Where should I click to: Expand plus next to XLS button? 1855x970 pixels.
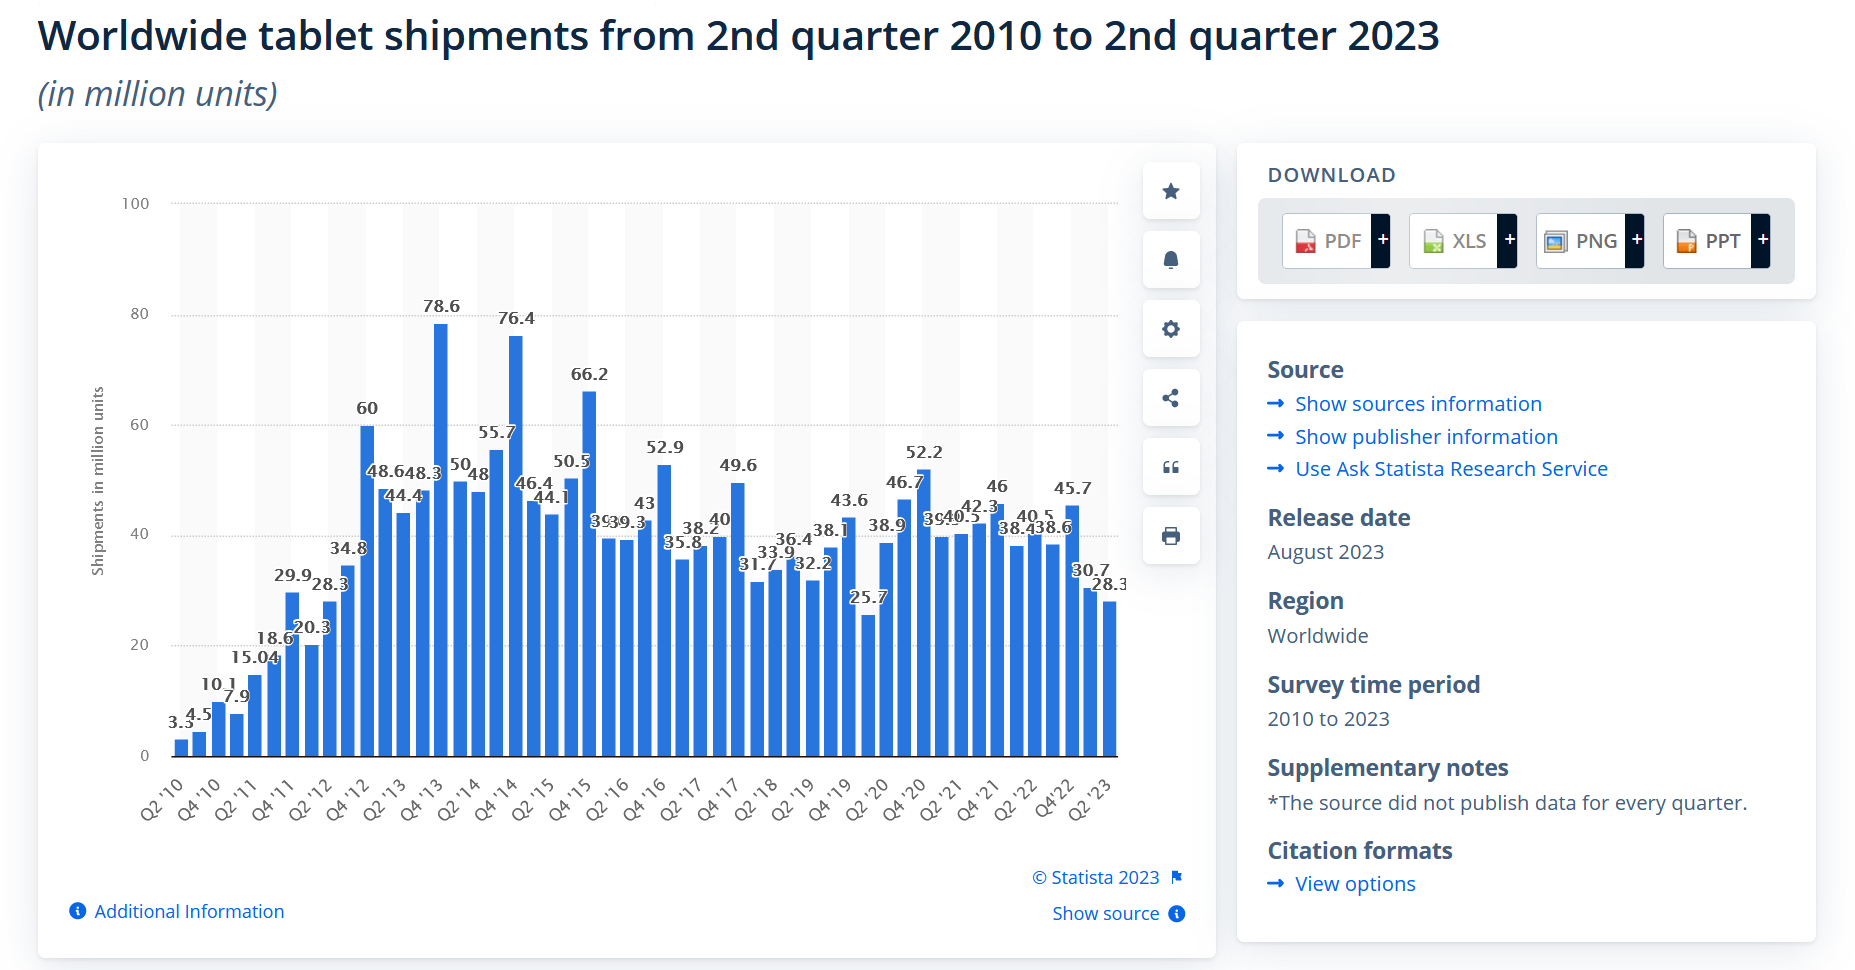(1508, 241)
